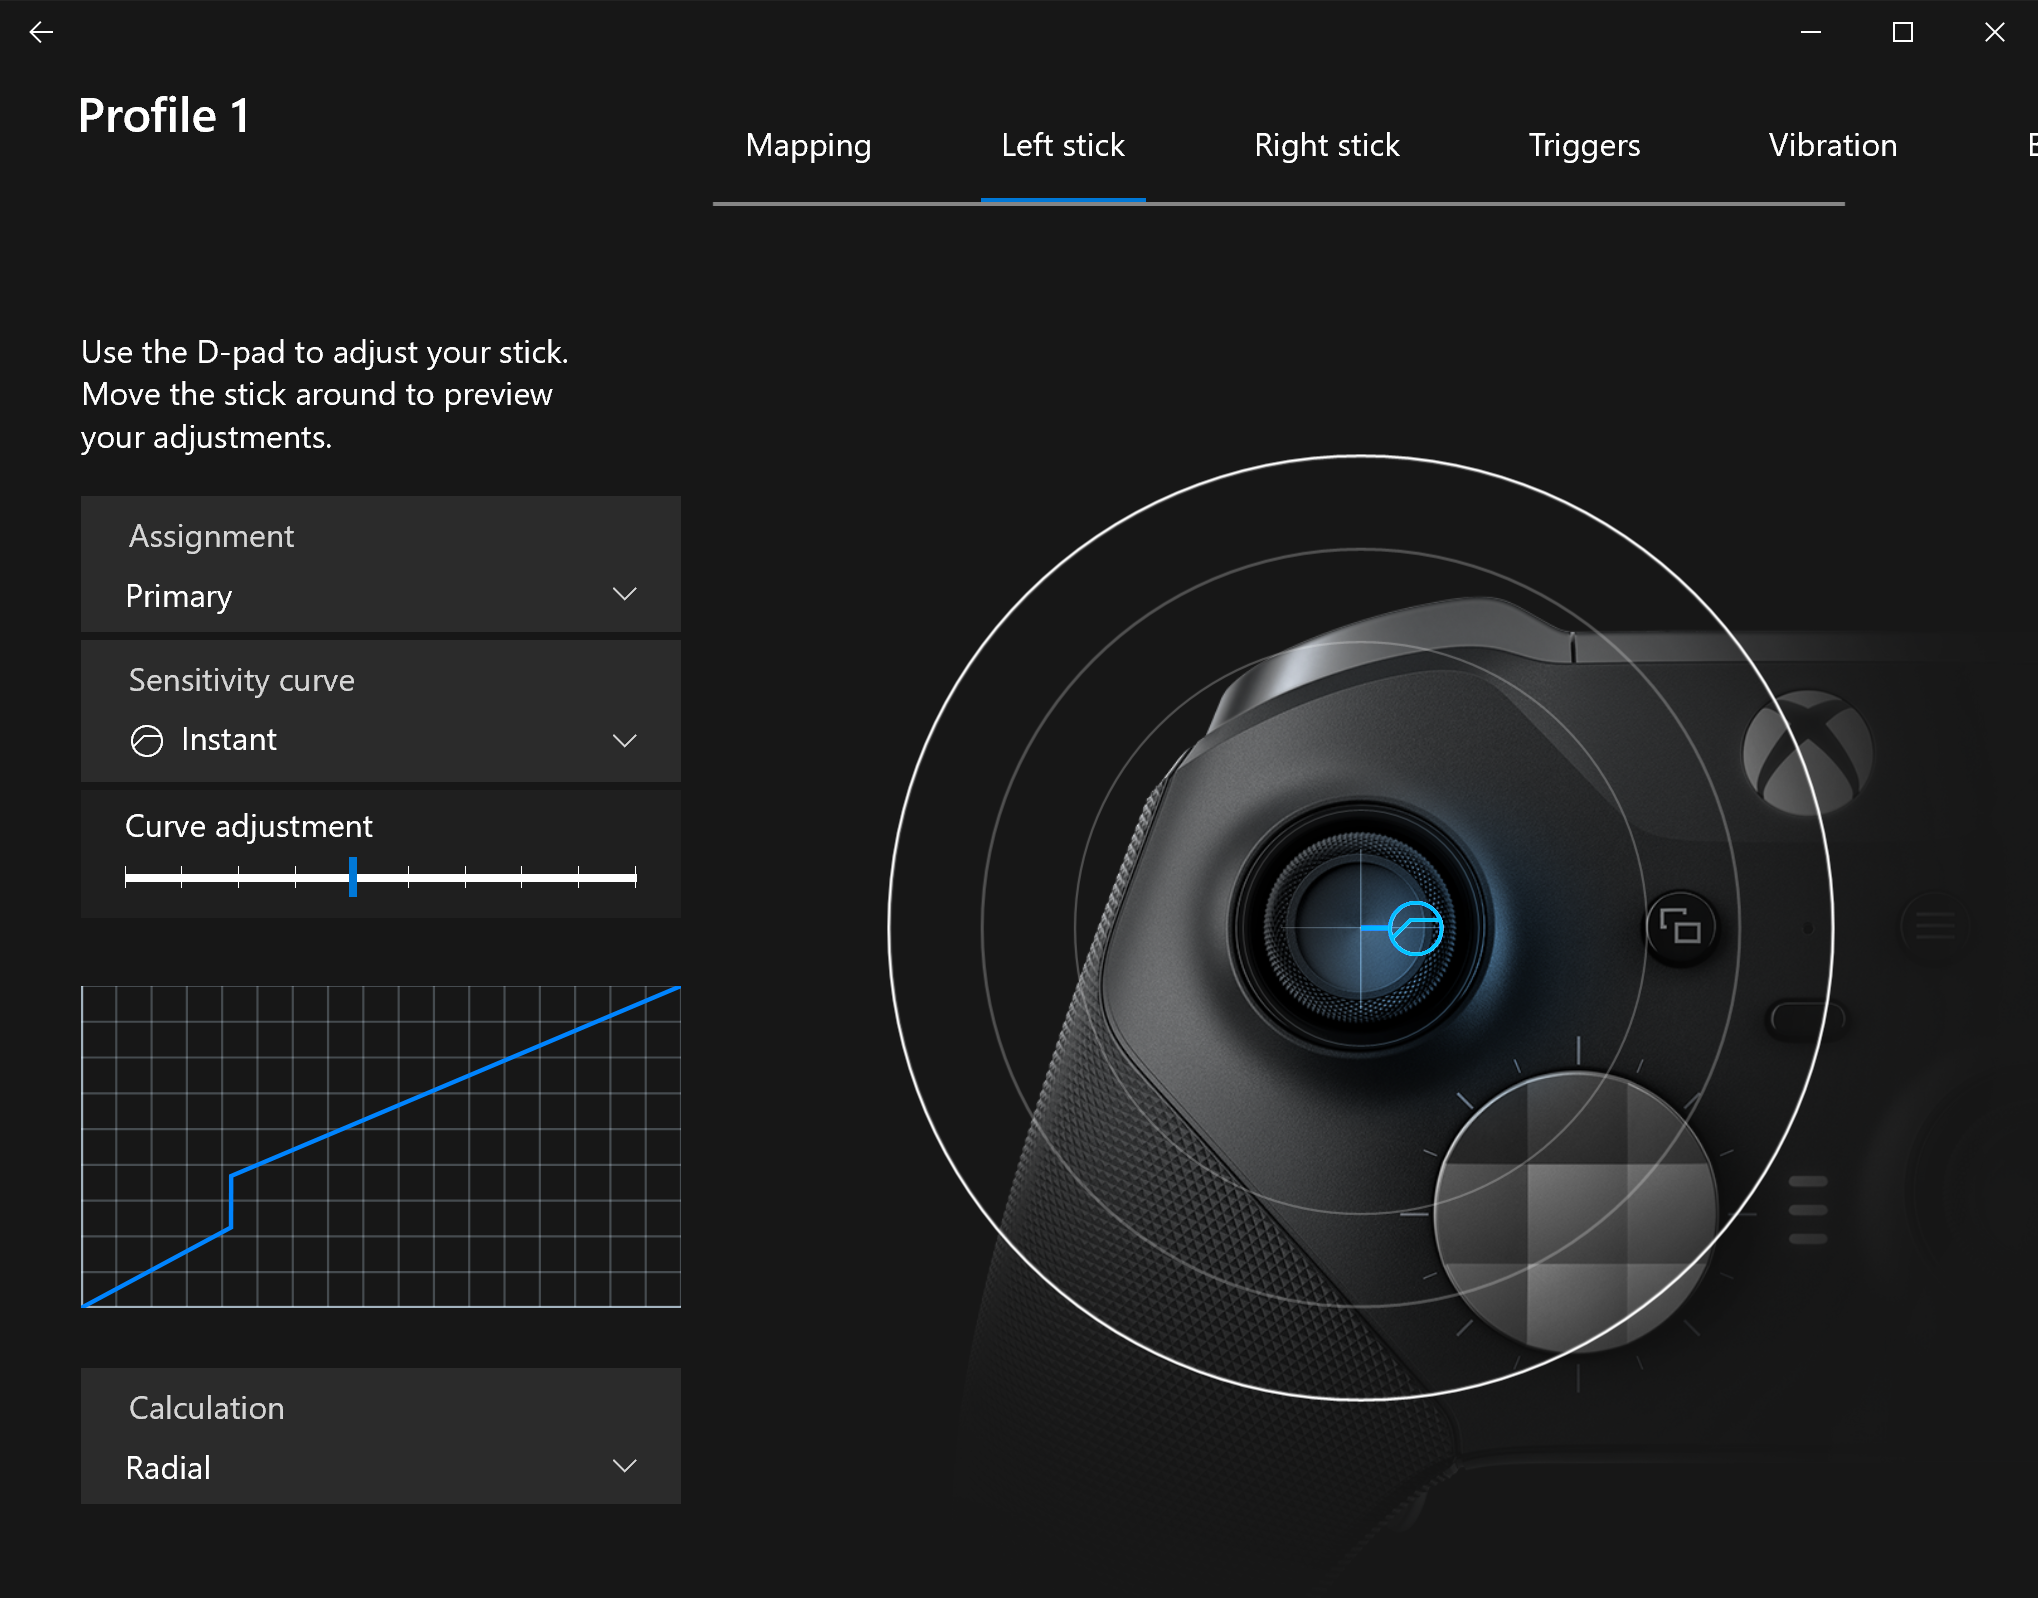This screenshot has width=2038, height=1598.
Task: Select the Triggers tab
Action: [1581, 146]
